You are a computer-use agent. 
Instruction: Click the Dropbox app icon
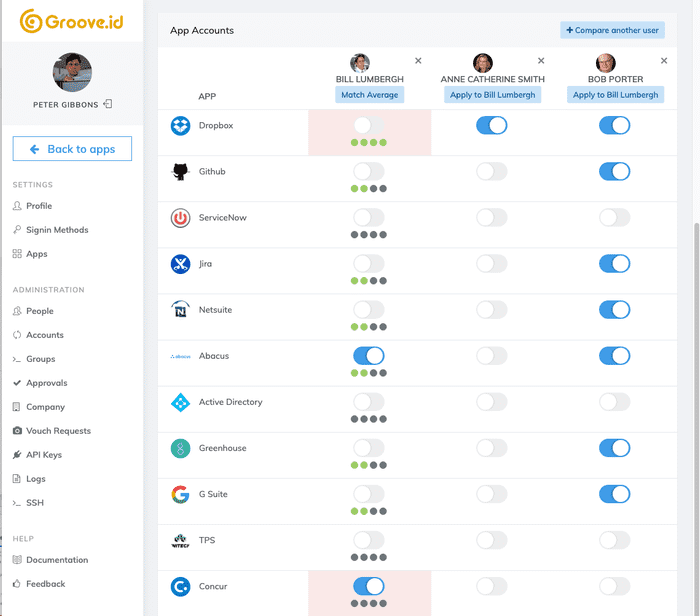pos(180,126)
